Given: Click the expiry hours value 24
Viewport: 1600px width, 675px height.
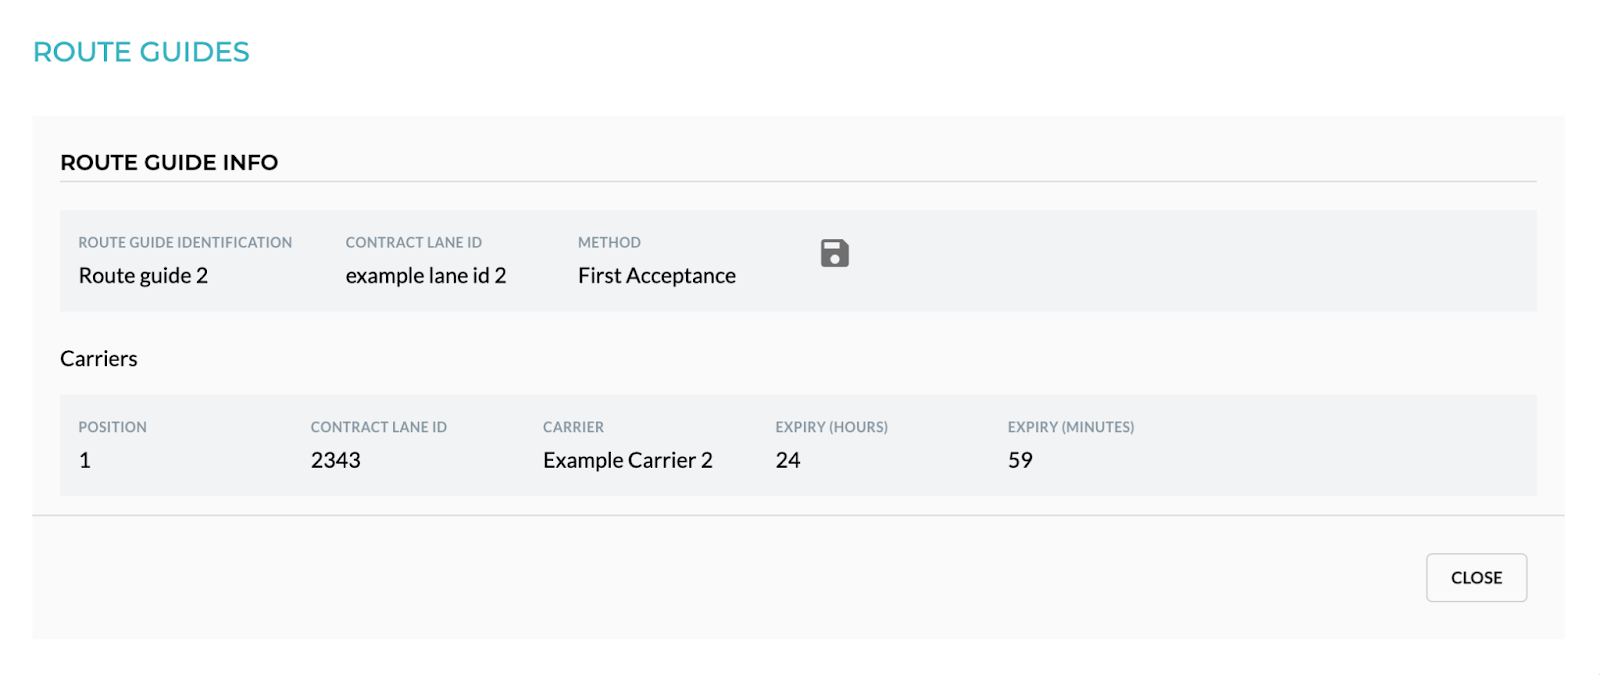Looking at the screenshot, I should coord(789,460).
